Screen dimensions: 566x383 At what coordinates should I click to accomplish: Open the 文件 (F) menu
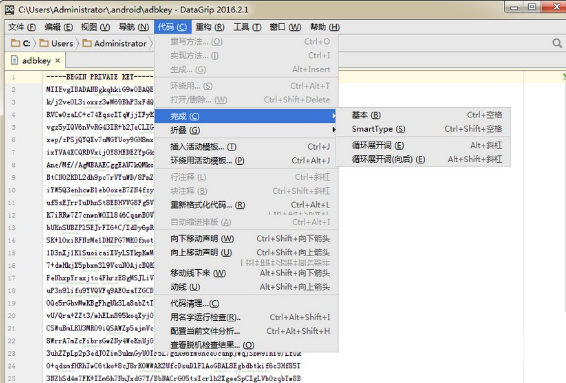click(x=22, y=27)
